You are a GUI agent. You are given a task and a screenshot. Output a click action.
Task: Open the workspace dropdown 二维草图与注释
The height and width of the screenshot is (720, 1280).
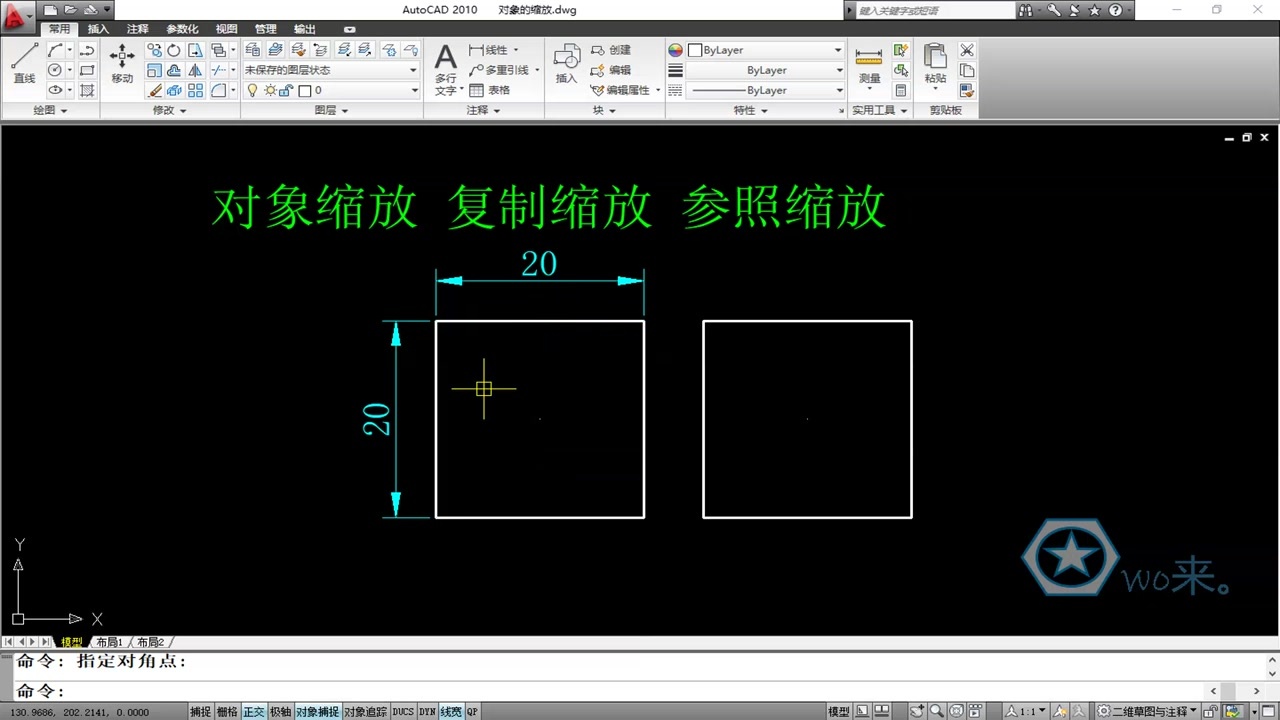click(1147, 711)
